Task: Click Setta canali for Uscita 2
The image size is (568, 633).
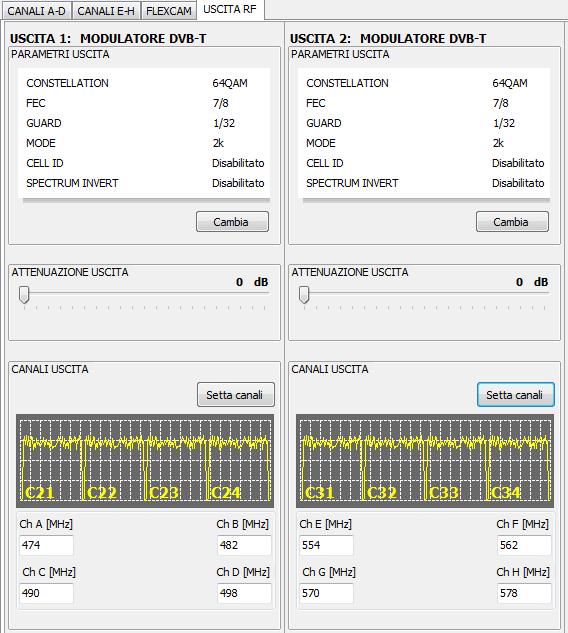Action: click(516, 394)
